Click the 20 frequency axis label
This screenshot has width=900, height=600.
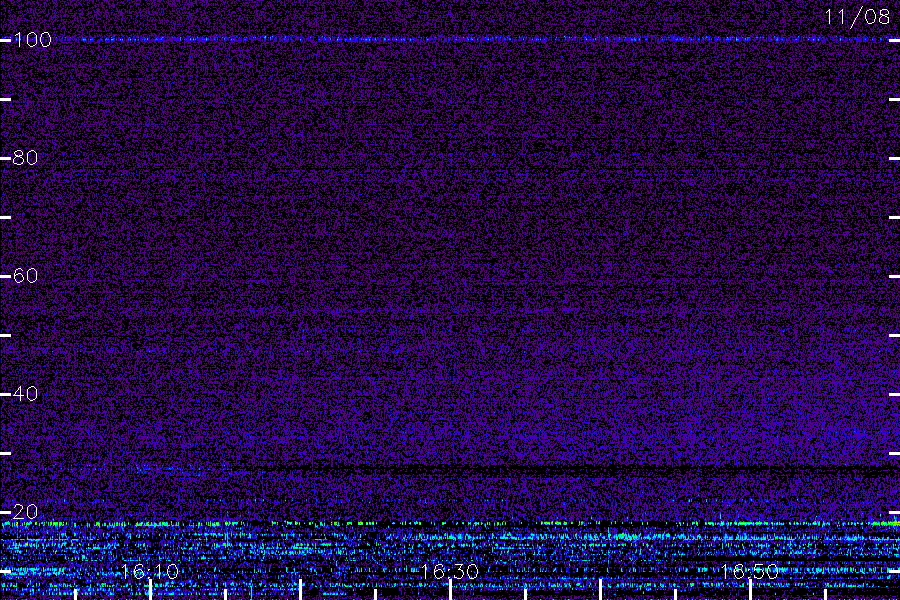[x=25, y=512]
